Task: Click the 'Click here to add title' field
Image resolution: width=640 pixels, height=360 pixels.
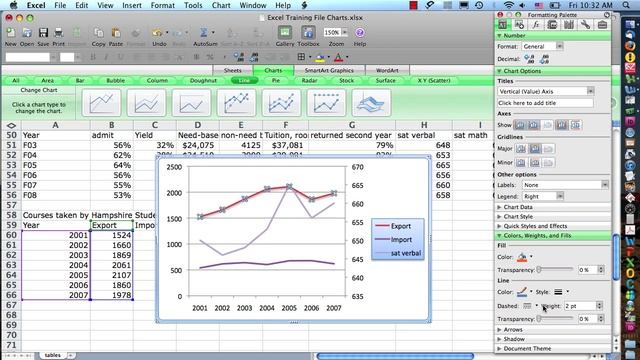Action: click(x=545, y=103)
